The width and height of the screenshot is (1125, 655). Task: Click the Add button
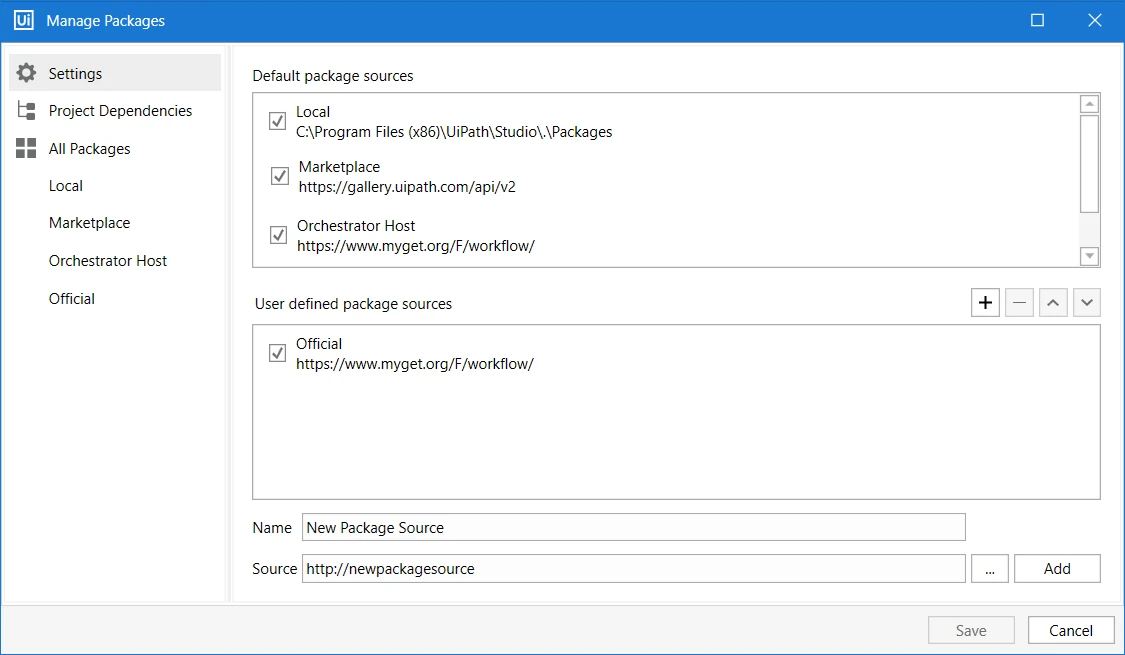click(x=1057, y=568)
